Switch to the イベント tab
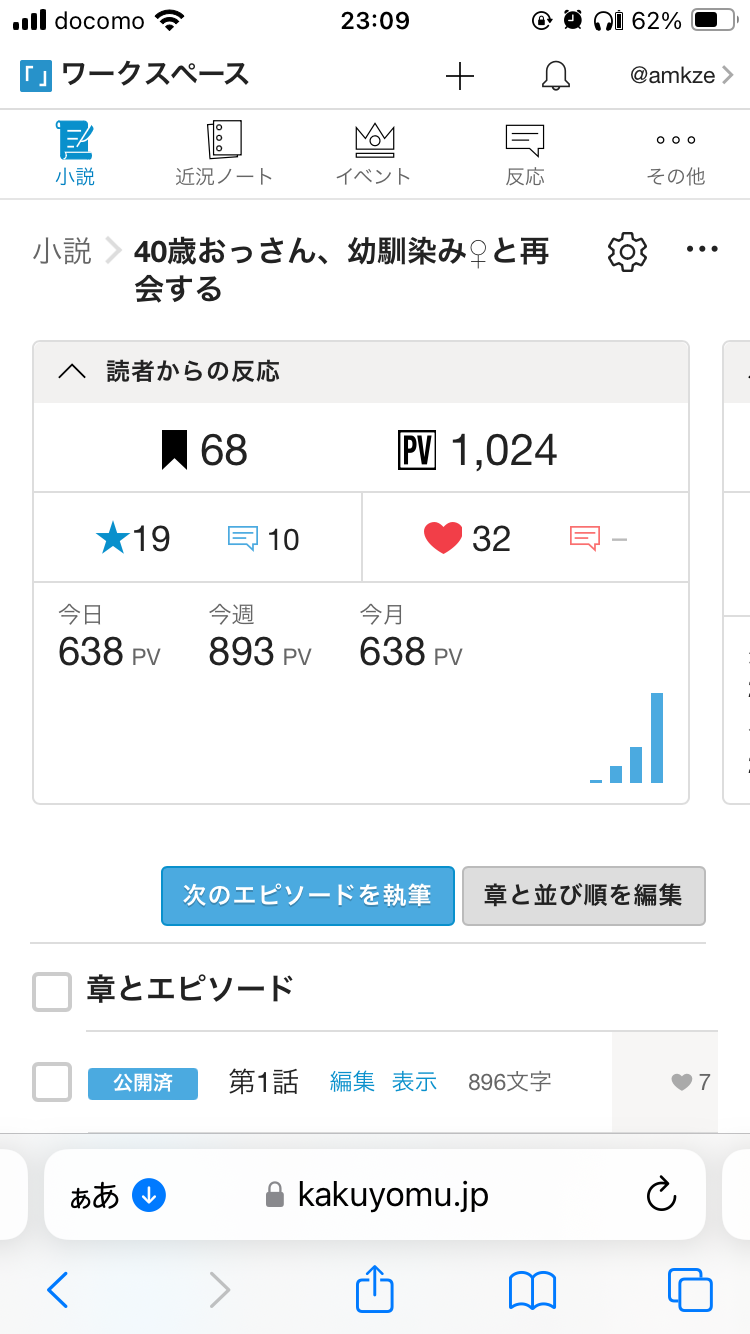 pyautogui.click(x=374, y=154)
